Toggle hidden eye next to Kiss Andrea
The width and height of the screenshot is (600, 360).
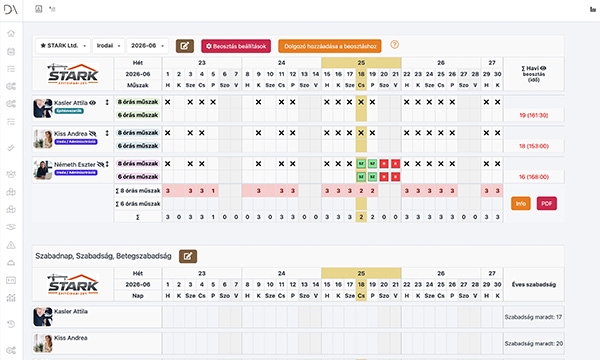click(x=92, y=134)
